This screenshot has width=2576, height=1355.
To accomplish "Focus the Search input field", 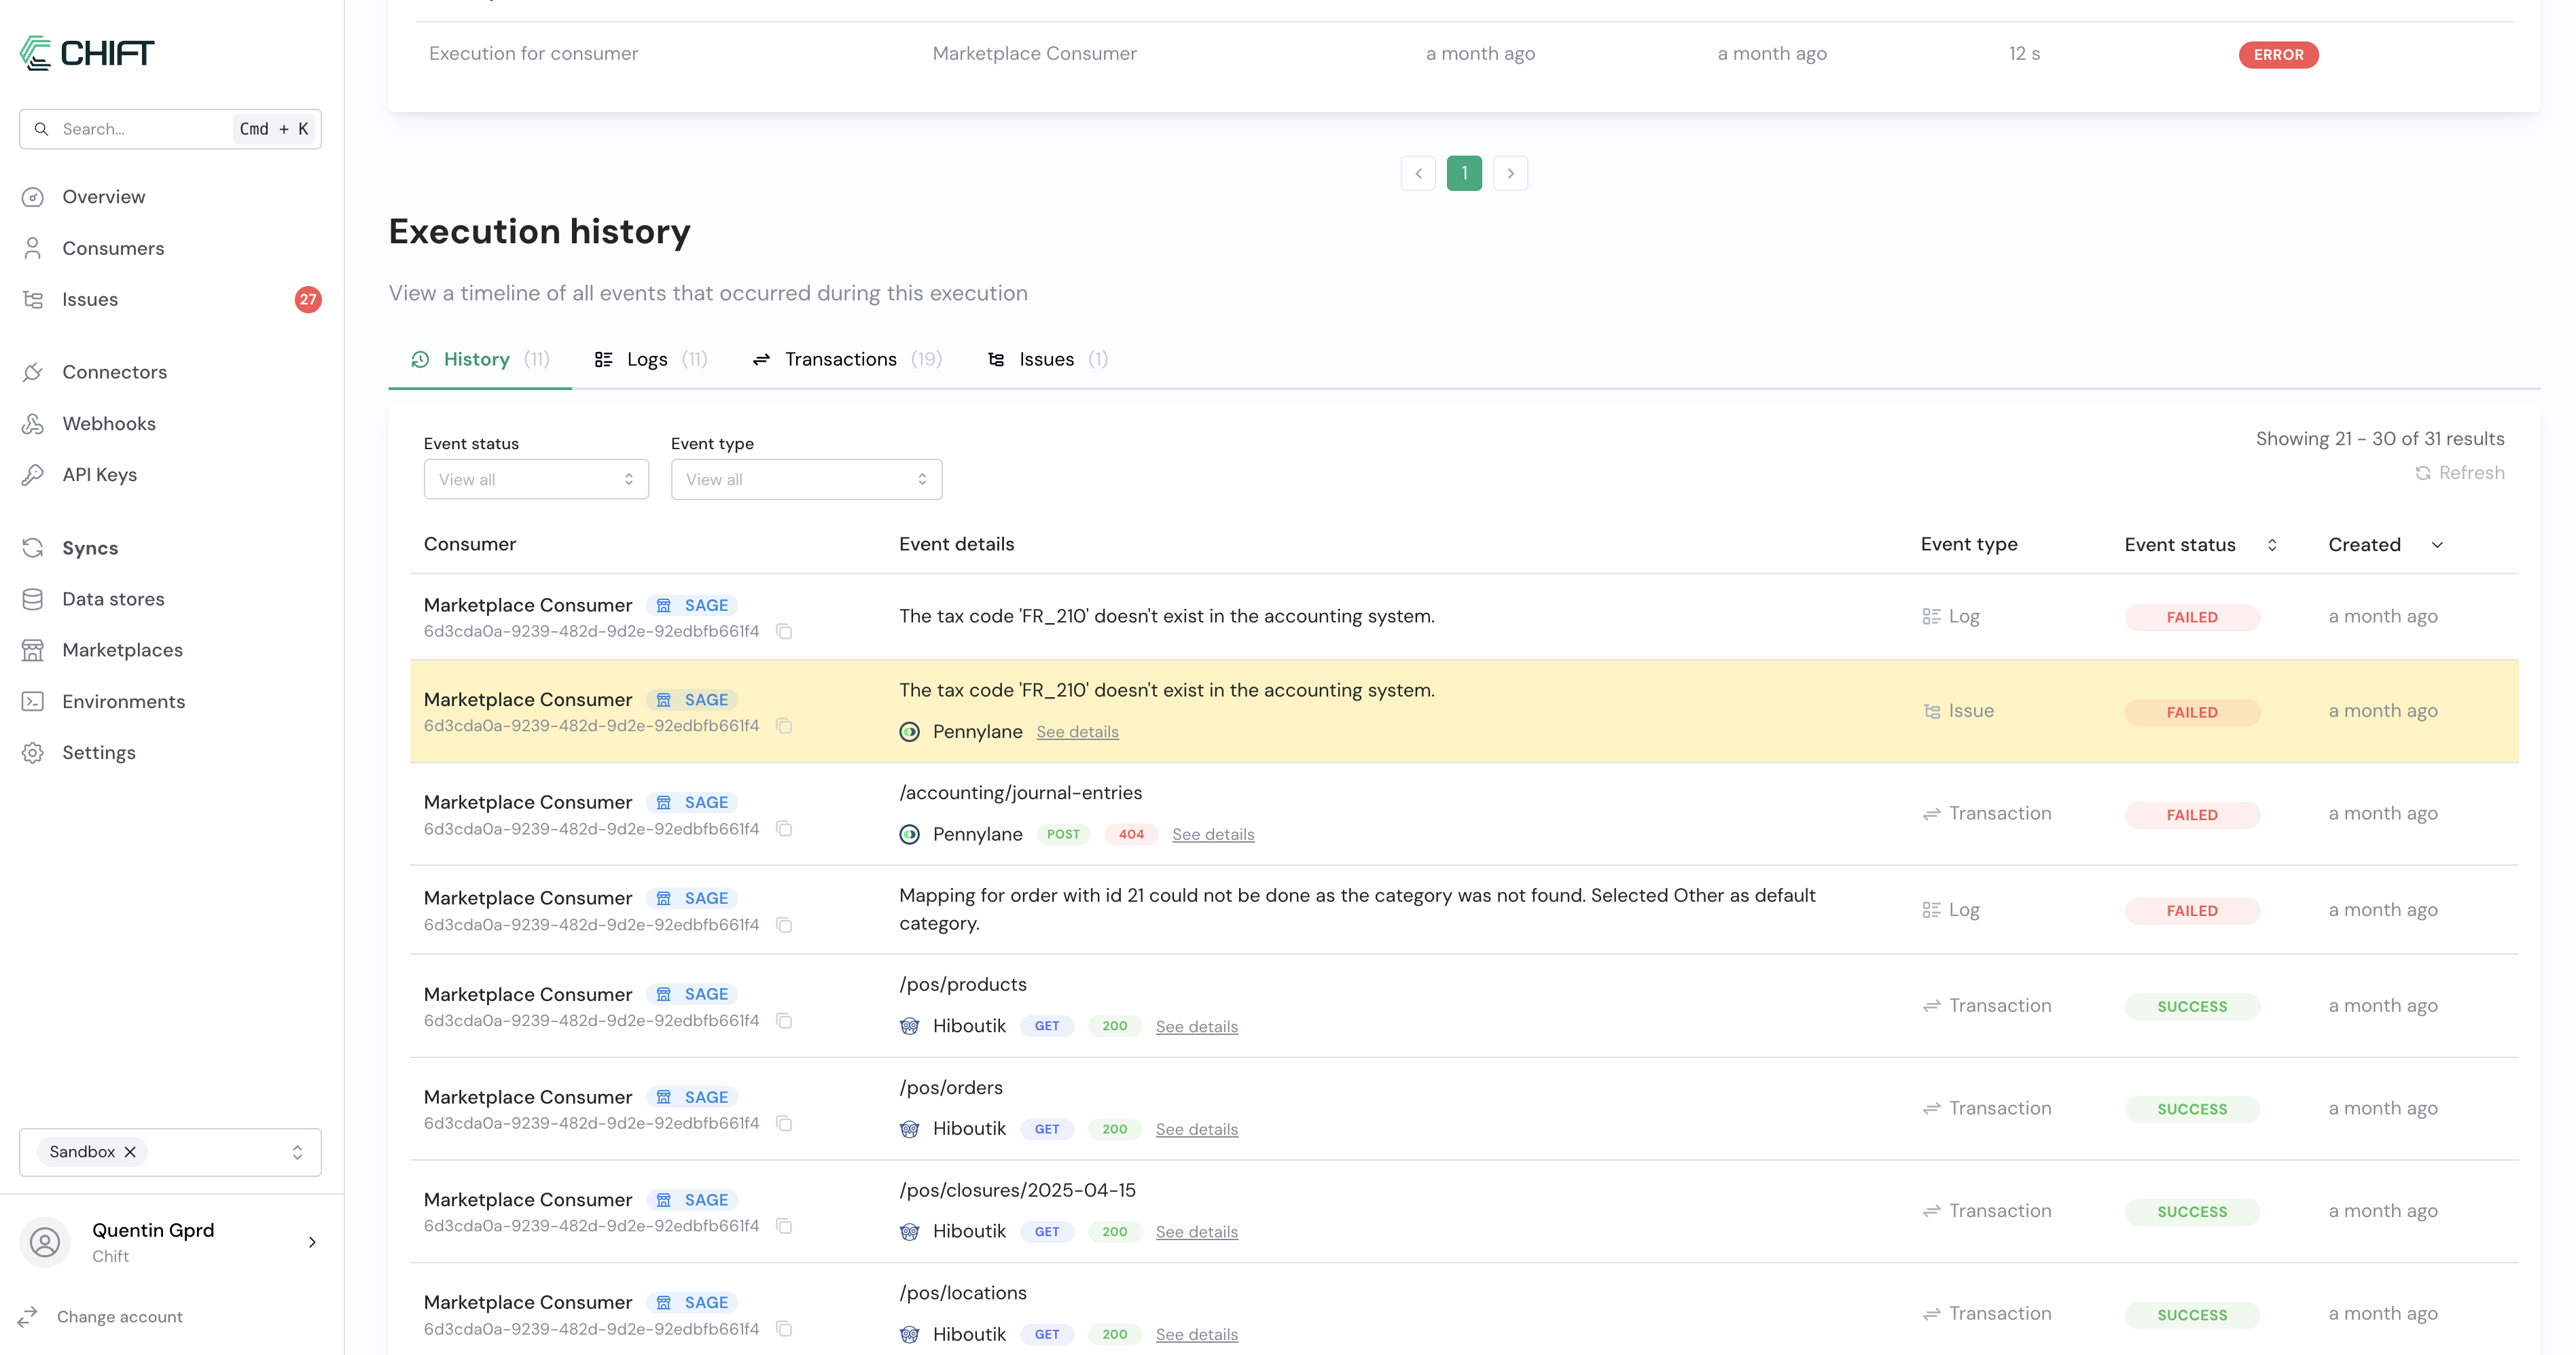I will (140, 129).
